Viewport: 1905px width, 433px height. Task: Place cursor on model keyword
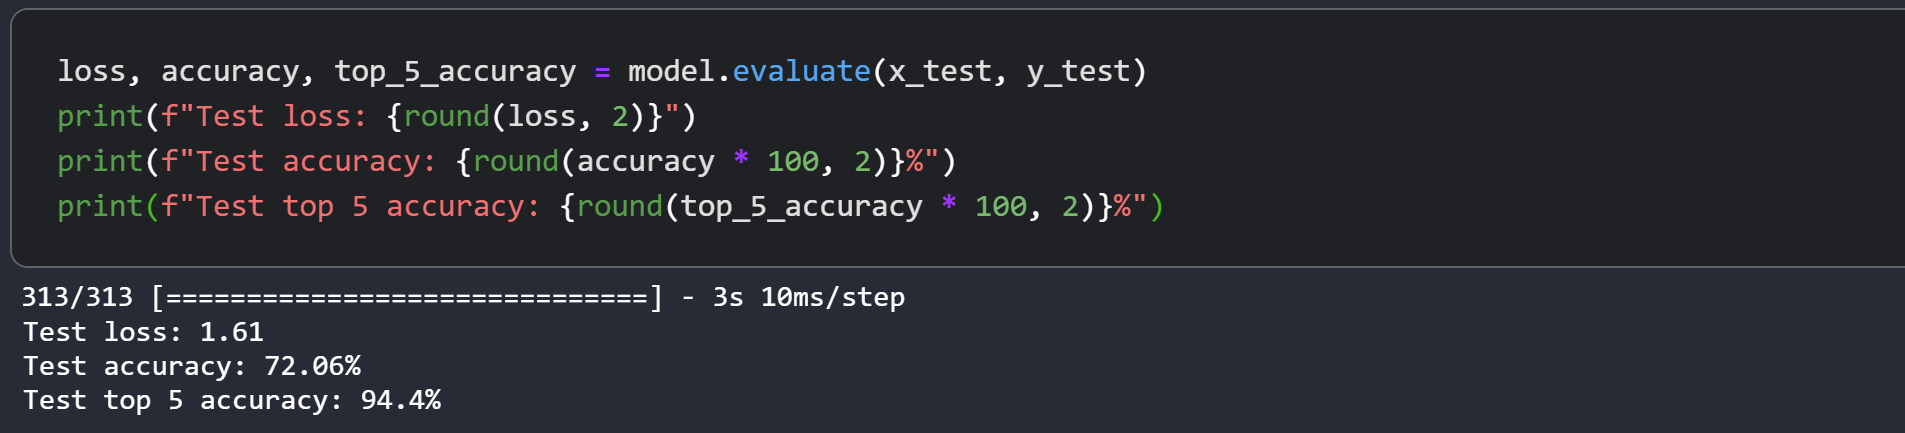[x=671, y=71]
